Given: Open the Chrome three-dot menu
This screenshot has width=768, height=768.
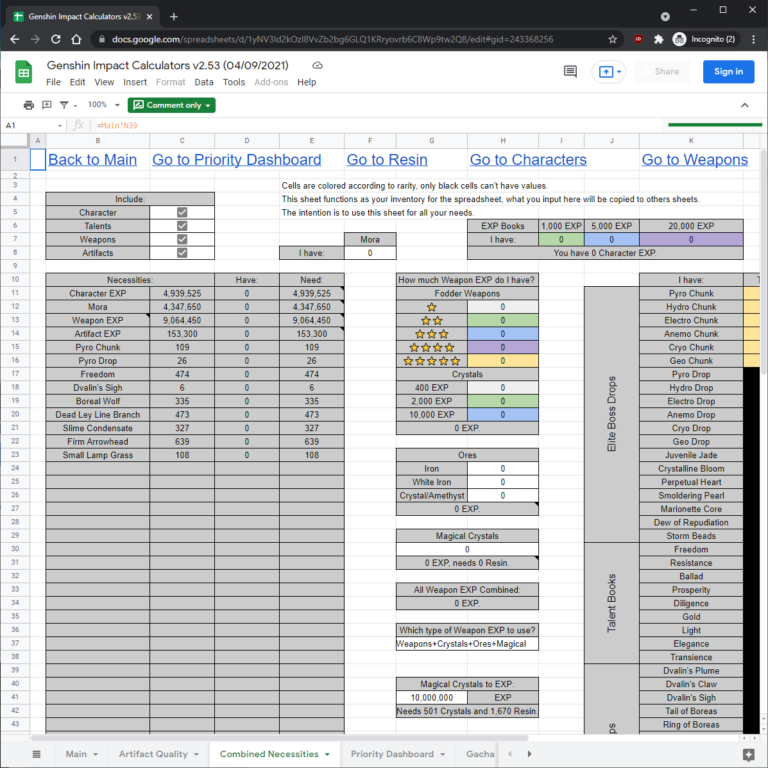Looking at the screenshot, I should click(x=753, y=39).
